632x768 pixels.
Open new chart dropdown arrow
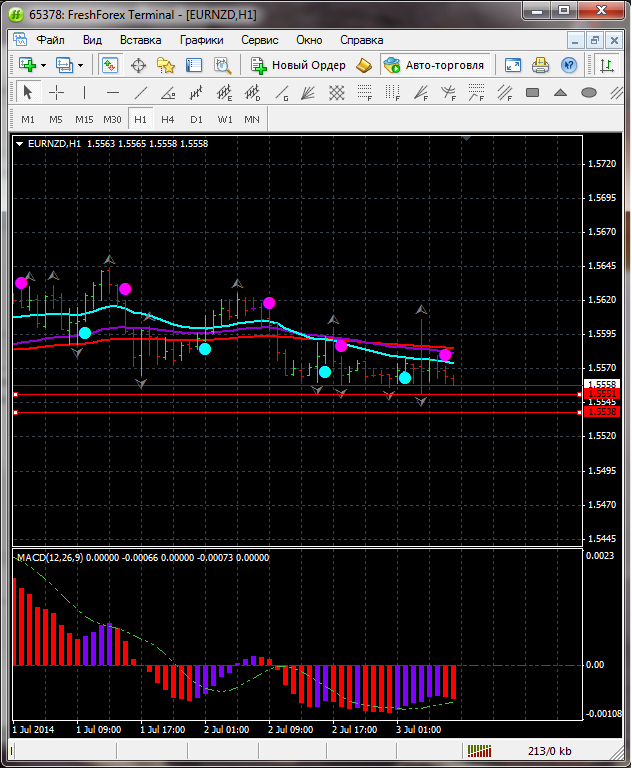click(x=43, y=65)
